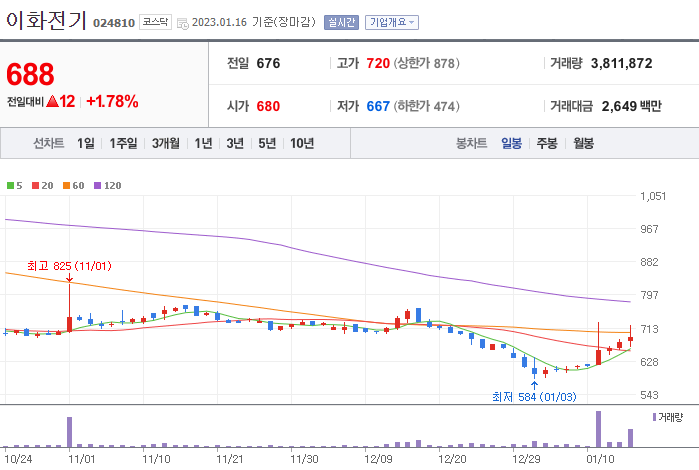Click the 거래량 volume legend swatch

coord(654,417)
